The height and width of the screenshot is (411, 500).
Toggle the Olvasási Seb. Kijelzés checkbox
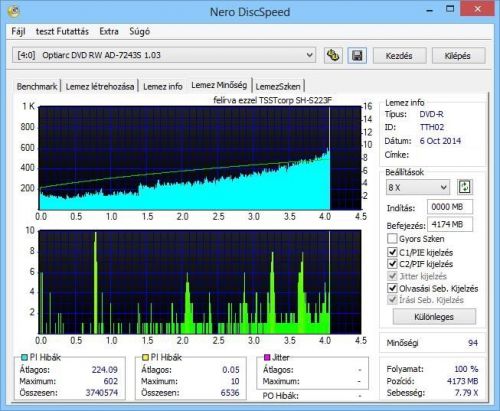392,288
